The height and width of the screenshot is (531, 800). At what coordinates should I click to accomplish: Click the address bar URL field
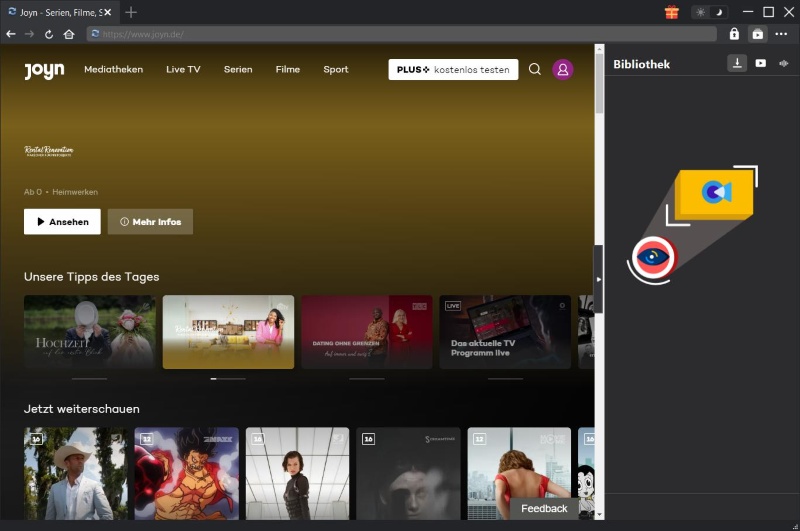[x=402, y=34]
